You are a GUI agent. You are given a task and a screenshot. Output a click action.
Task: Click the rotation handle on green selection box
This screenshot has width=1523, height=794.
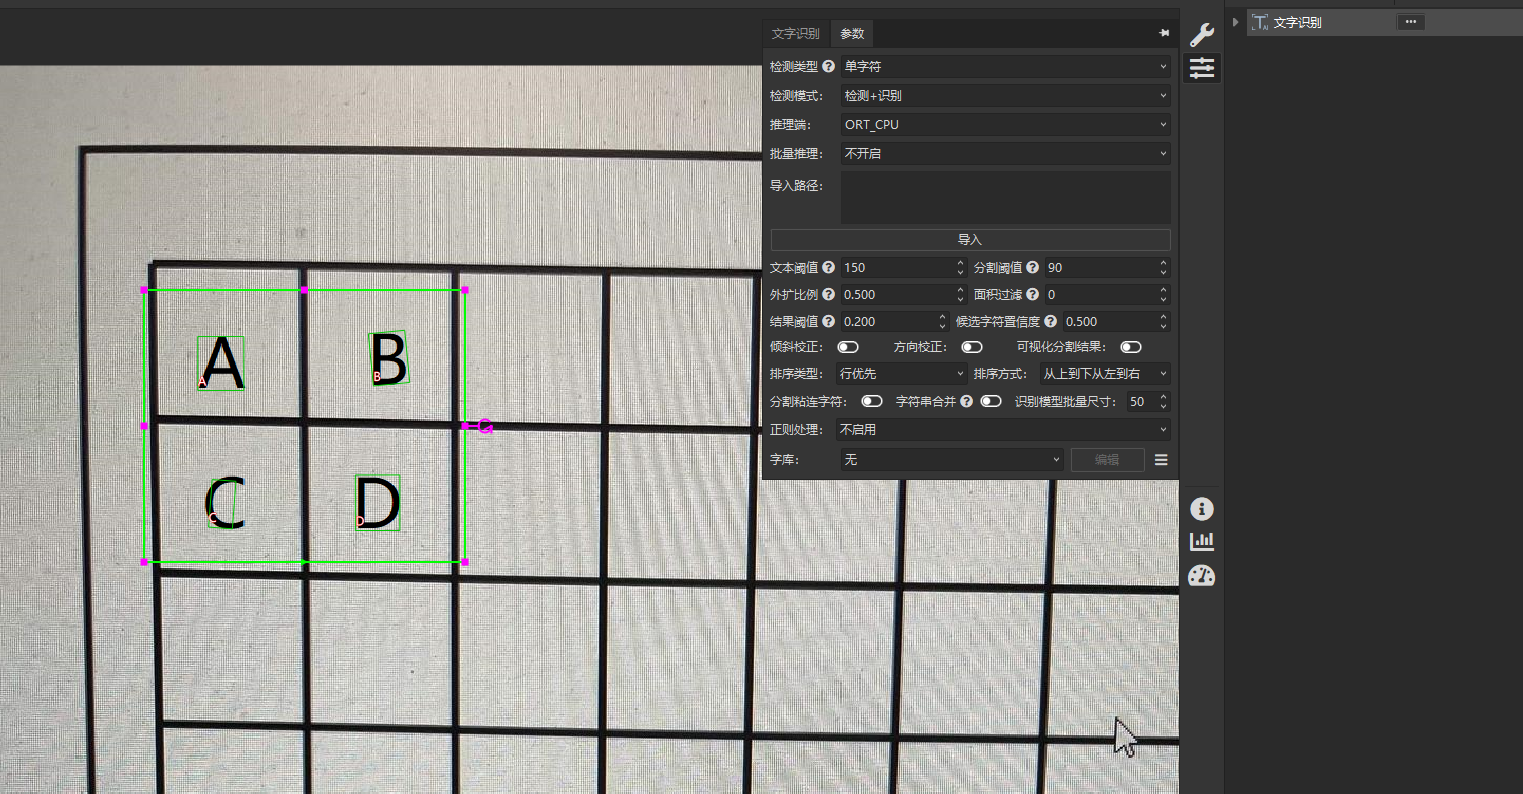pos(485,427)
